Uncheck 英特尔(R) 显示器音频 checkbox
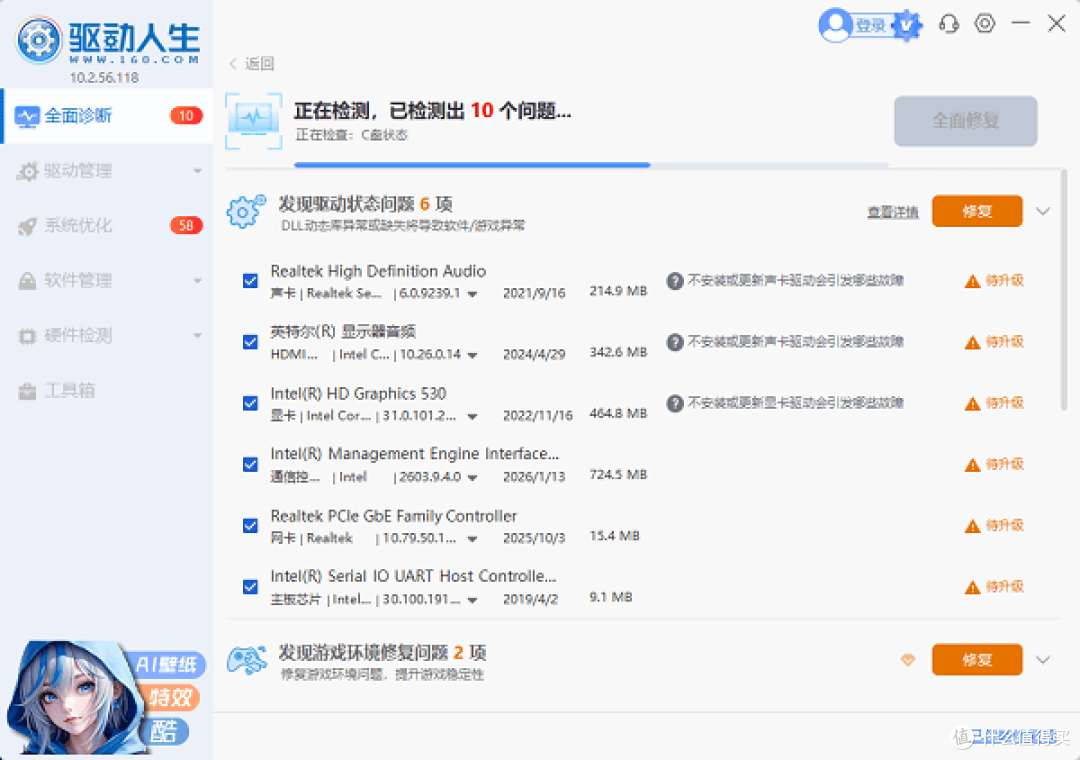Screen dimensions: 1080x760 tap(250, 342)
